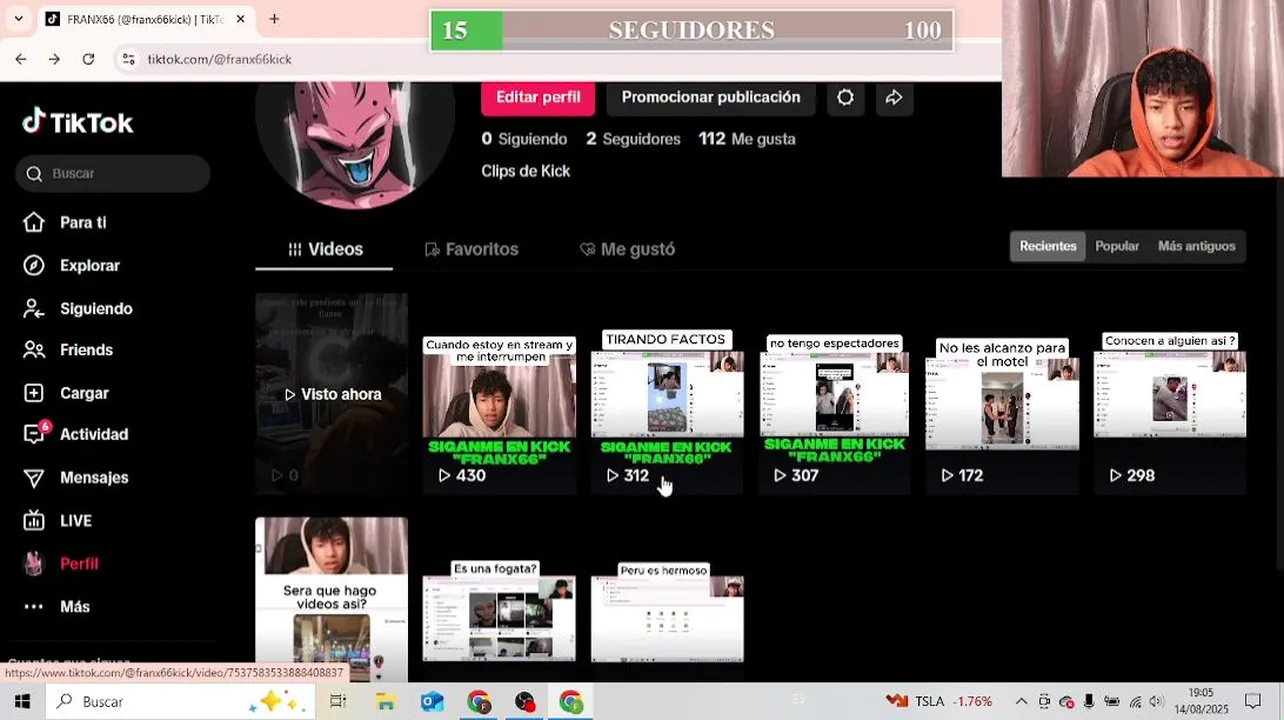The height and width of the screenshot is (720, 1284).
Task: Open Seguidores count on profile
Action: (633, 139)
